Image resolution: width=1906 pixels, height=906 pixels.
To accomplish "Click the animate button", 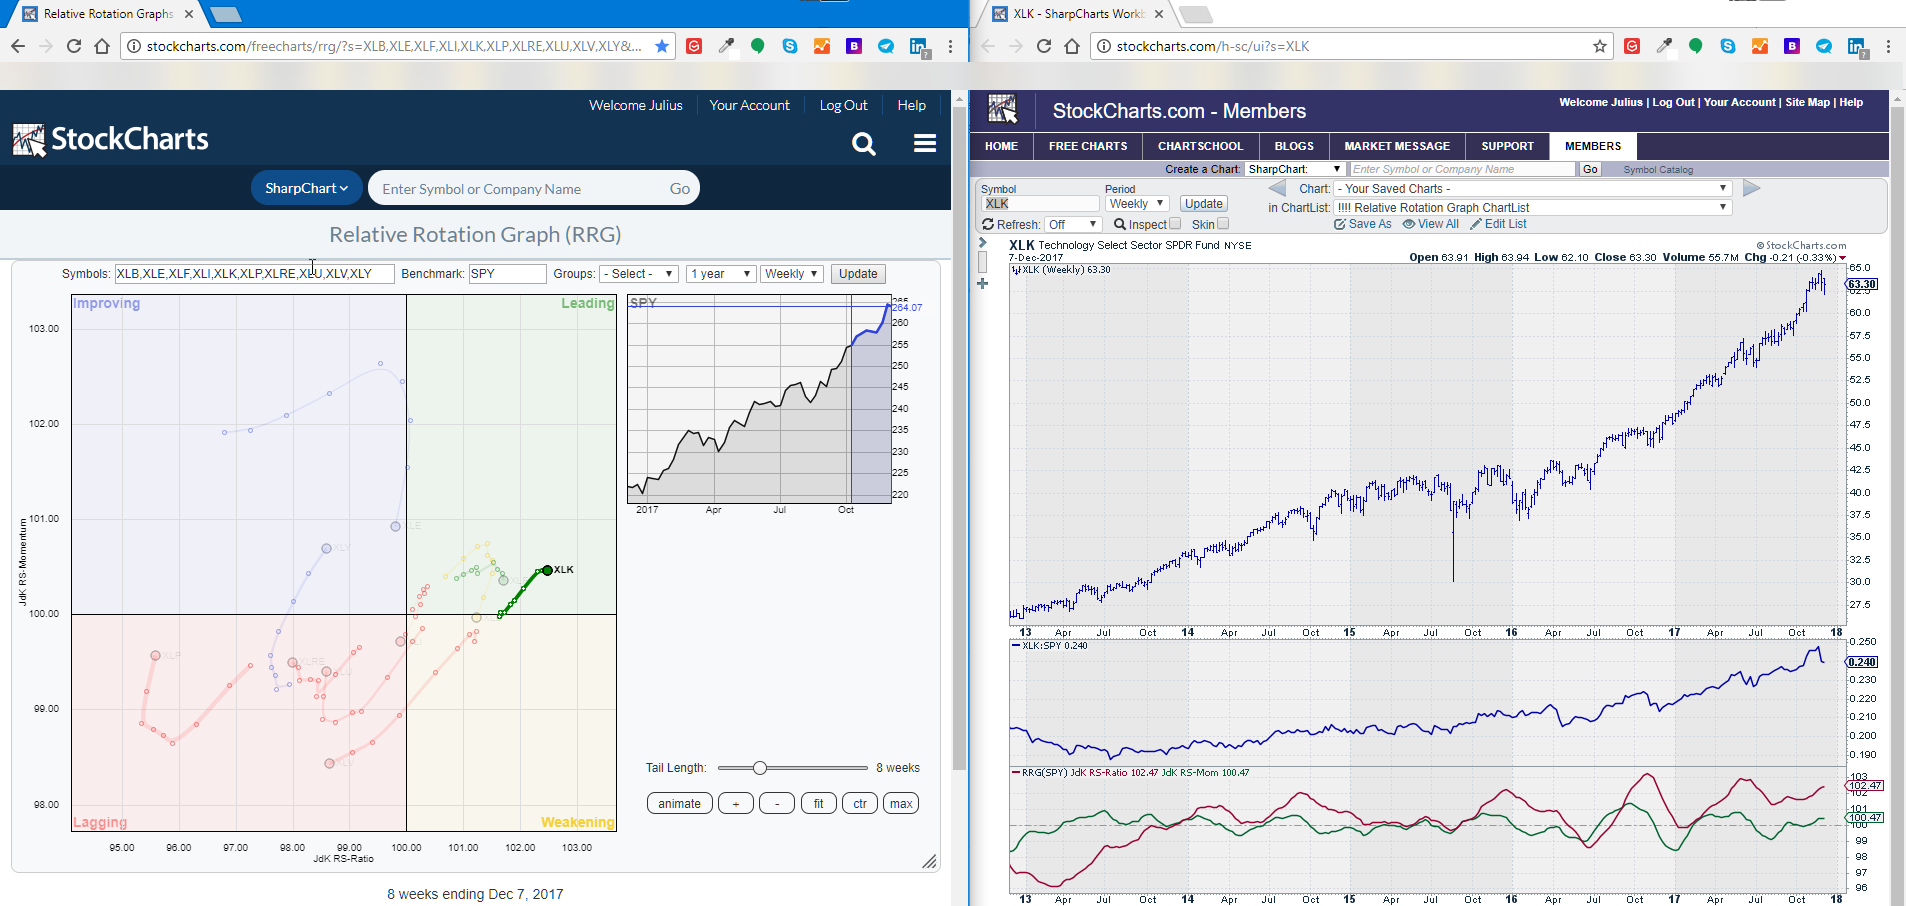I will click(x=680, y=803).
